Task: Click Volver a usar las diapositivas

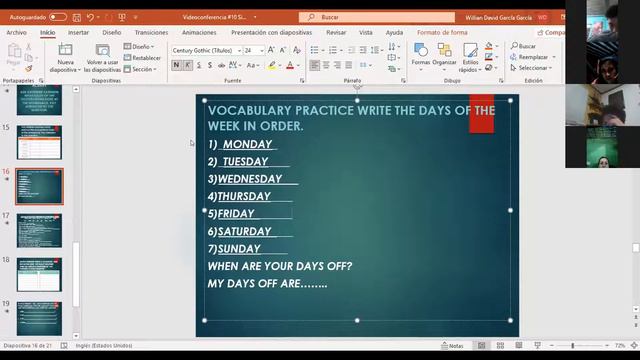Action: 102,58
